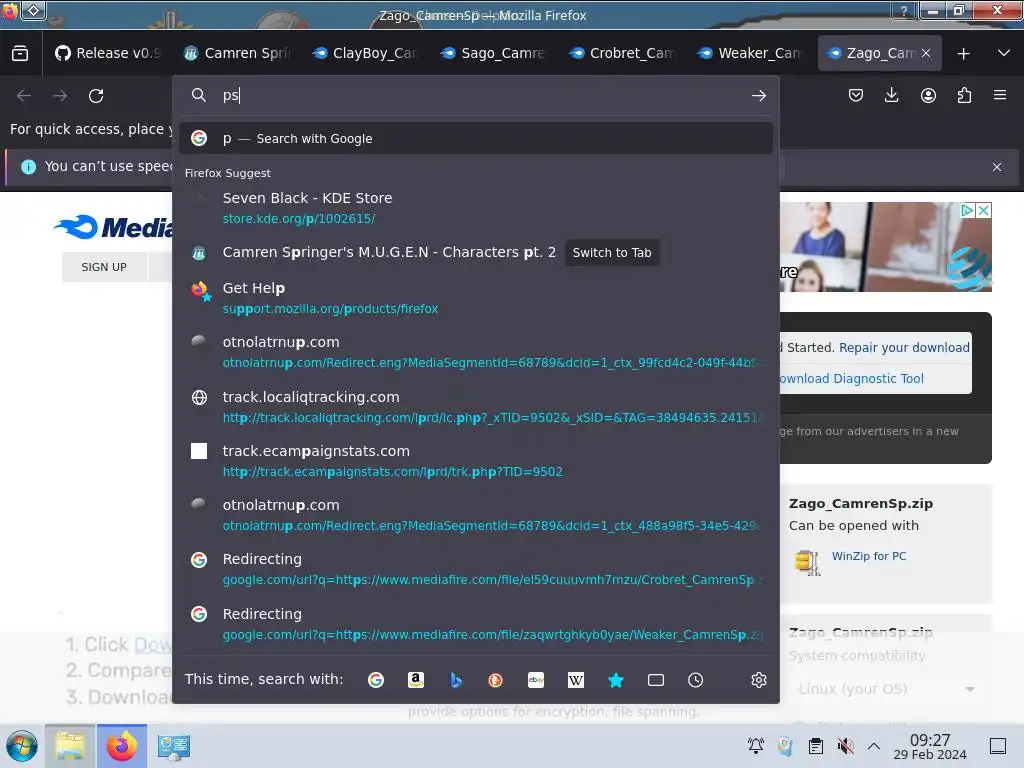Search this time with eBay
This screenshot has height=768, width=1024.
[x=536, y=680]
